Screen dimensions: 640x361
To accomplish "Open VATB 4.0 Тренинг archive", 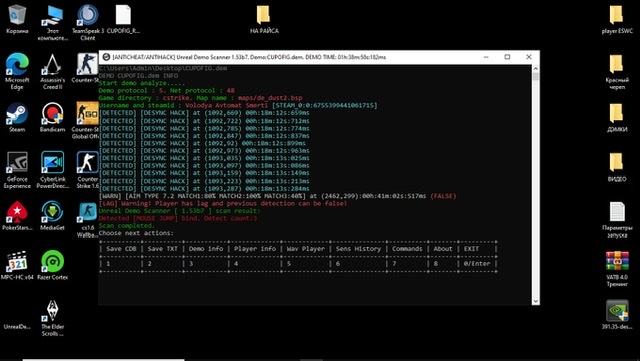I will coord(617,269).
